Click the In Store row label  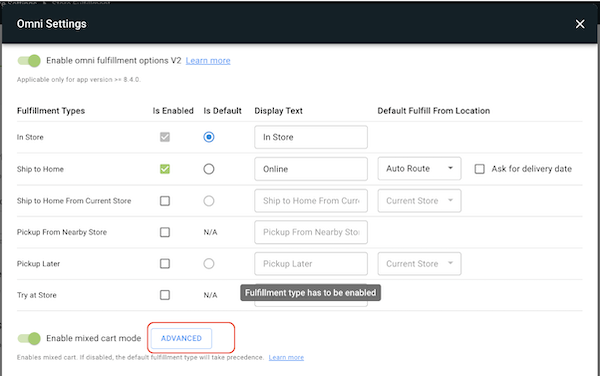pyautogui.click(x=30, y=137)
